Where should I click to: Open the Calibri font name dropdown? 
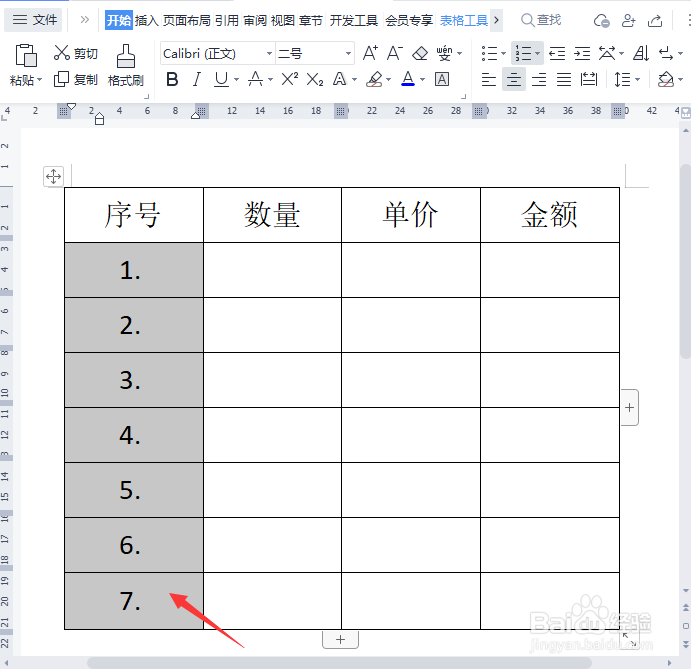tap(269, 54)
